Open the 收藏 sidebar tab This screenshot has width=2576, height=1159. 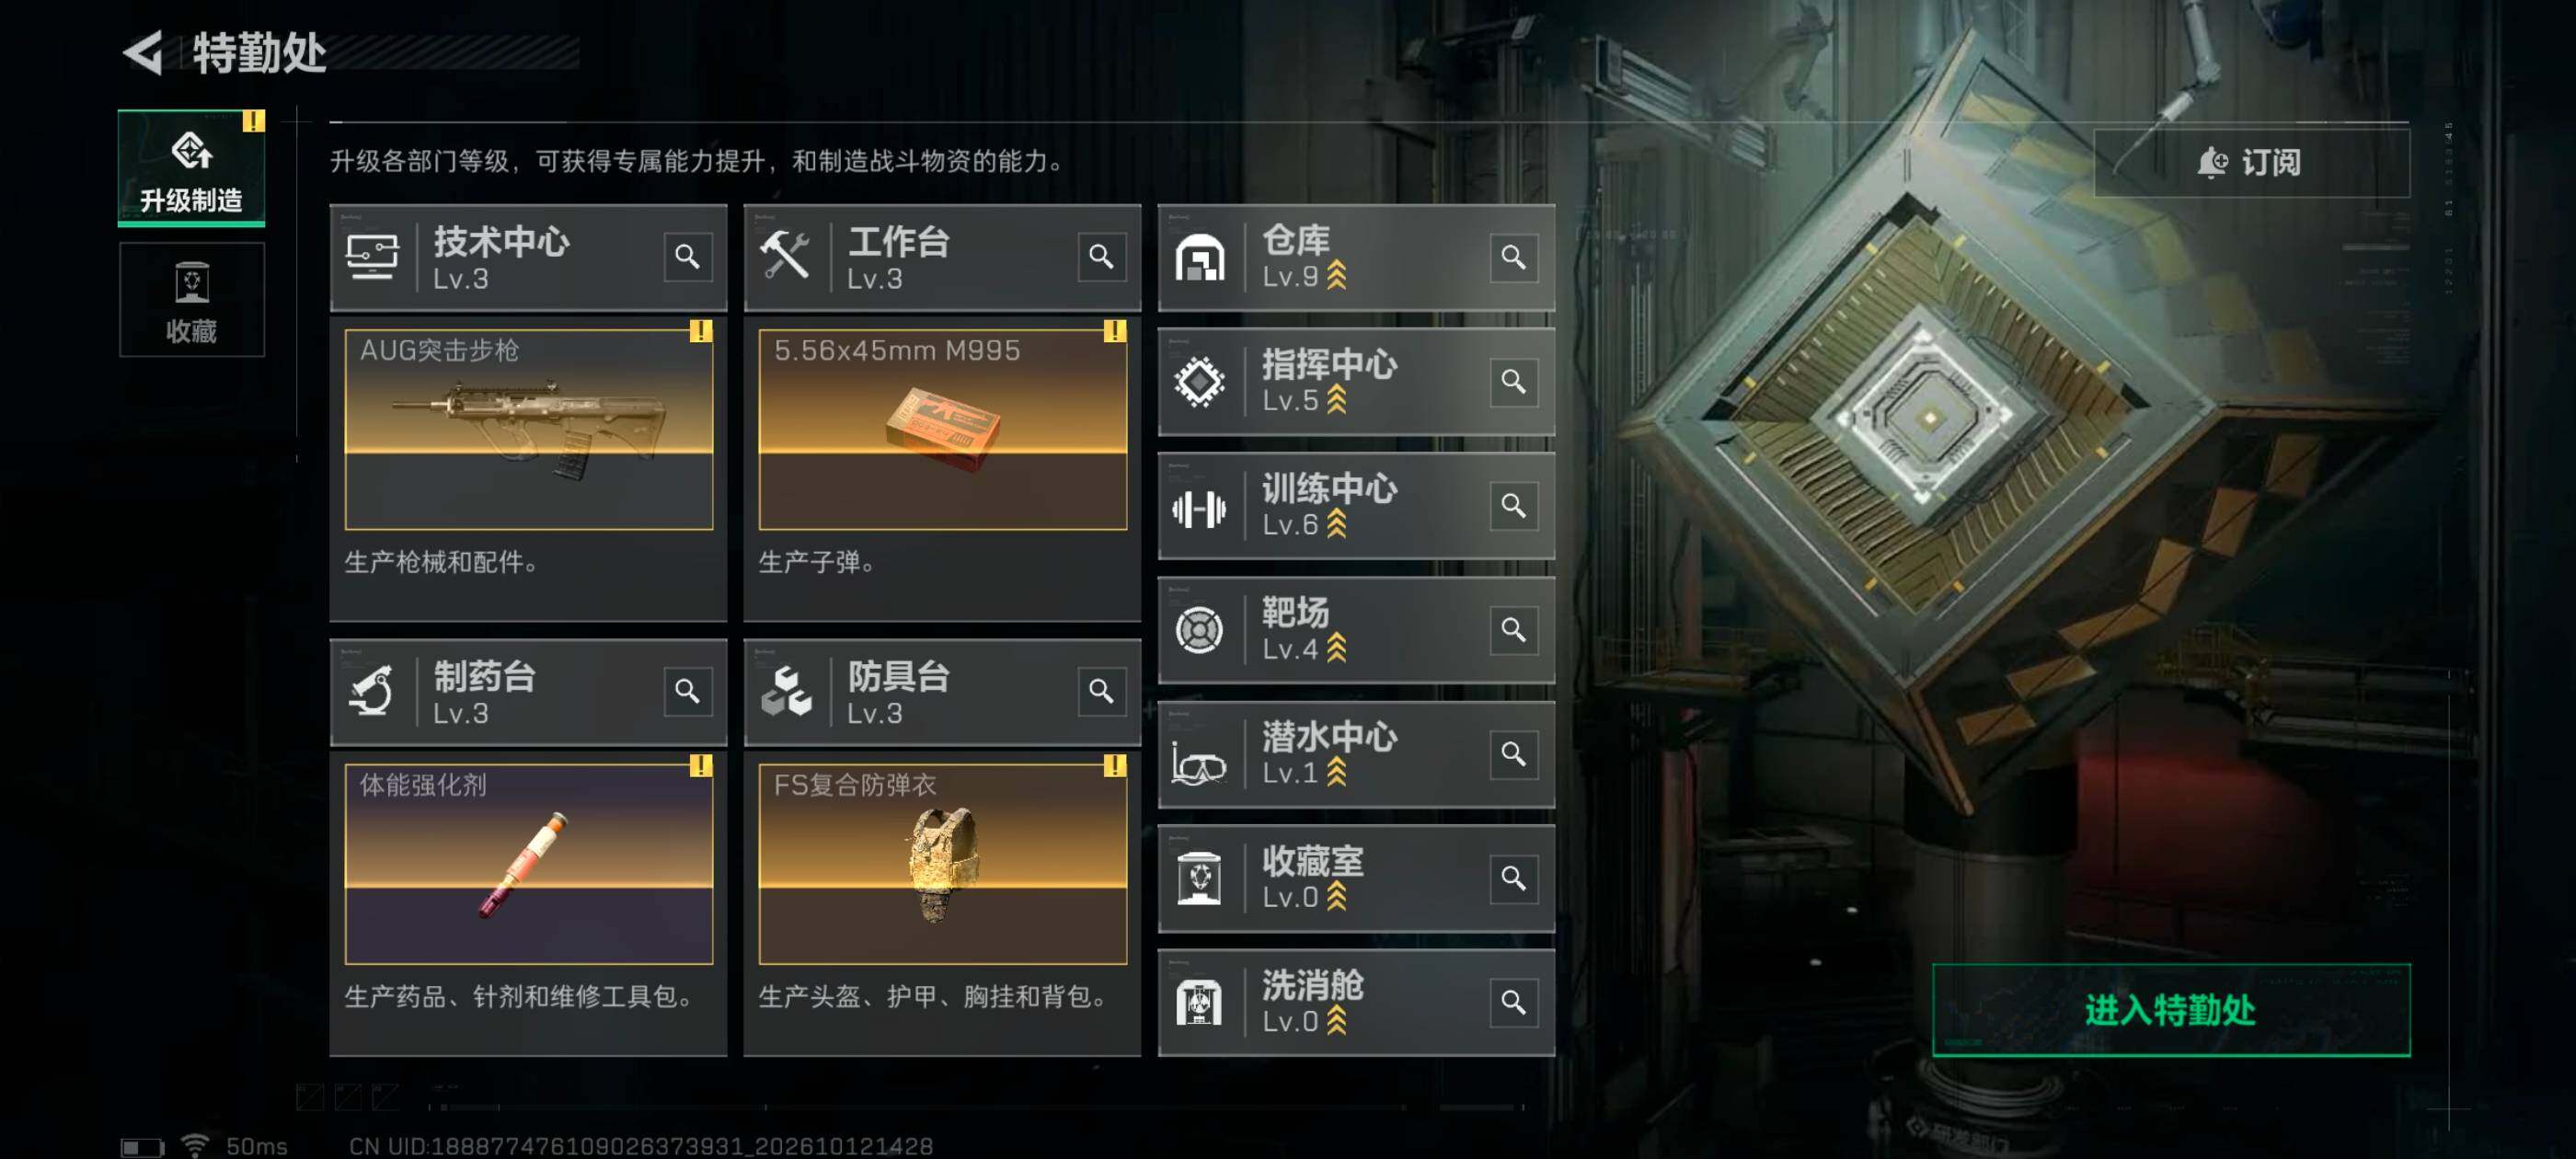click(191, 300)
